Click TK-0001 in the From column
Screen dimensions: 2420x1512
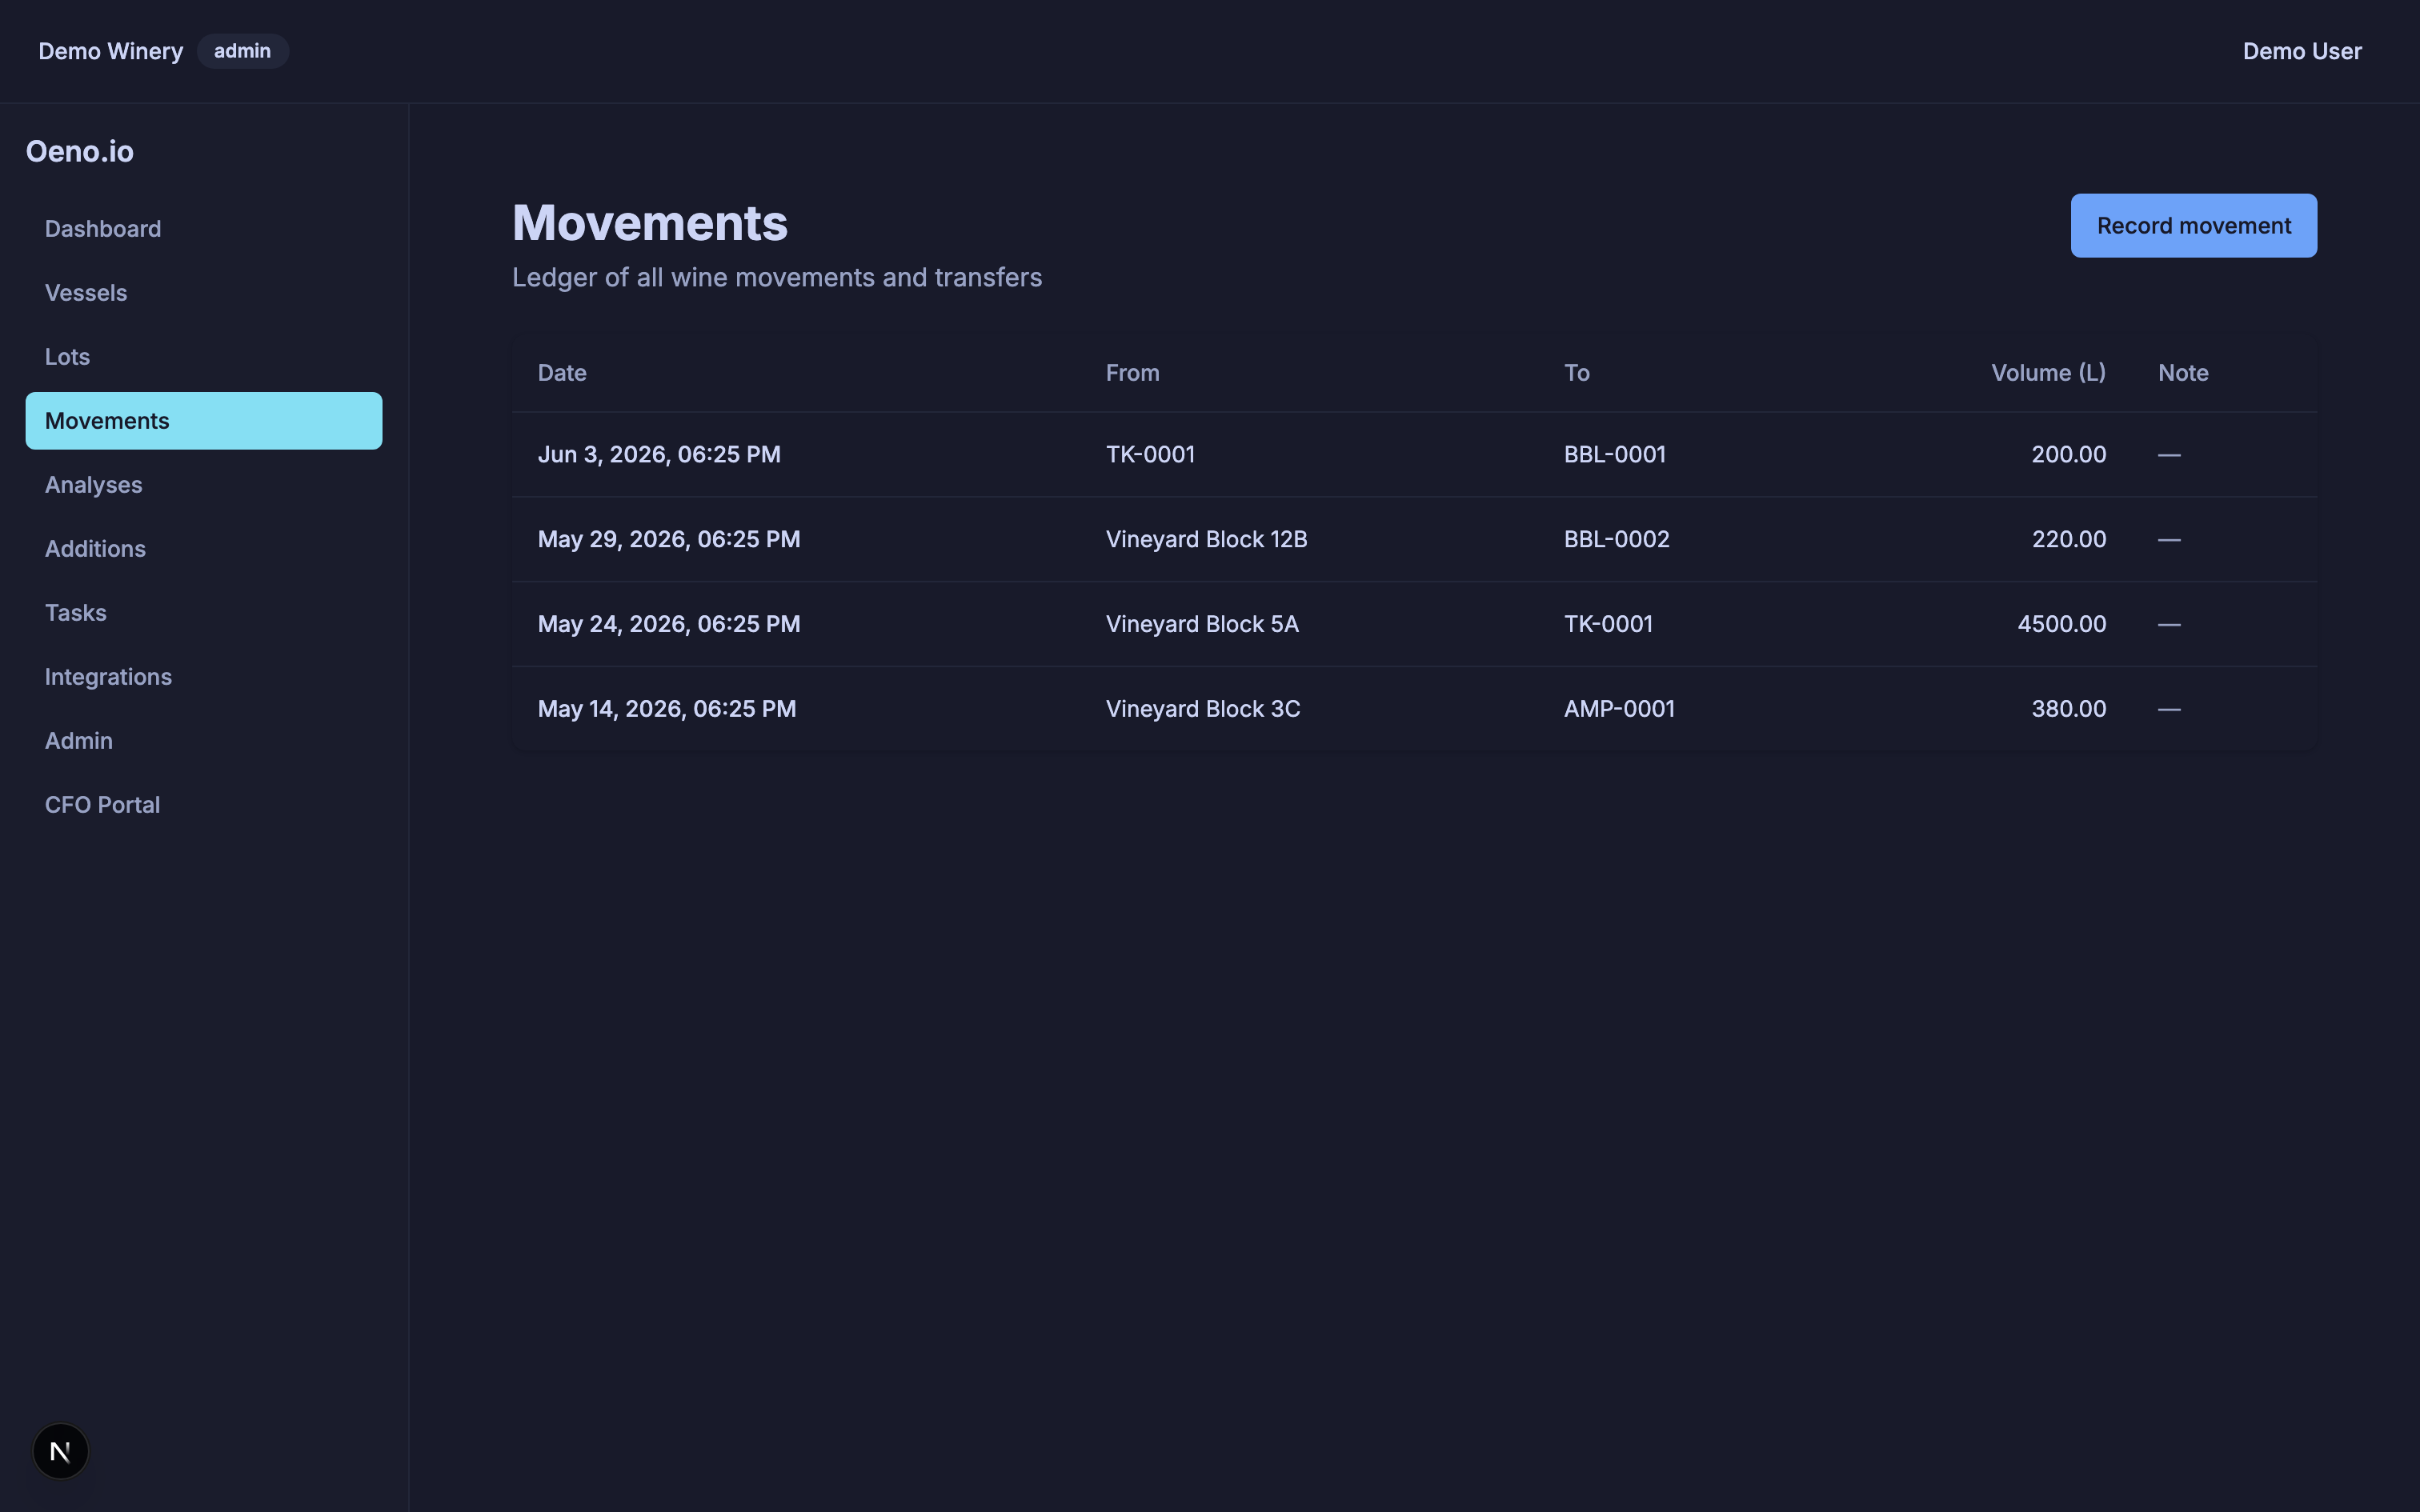point(1150,455)
